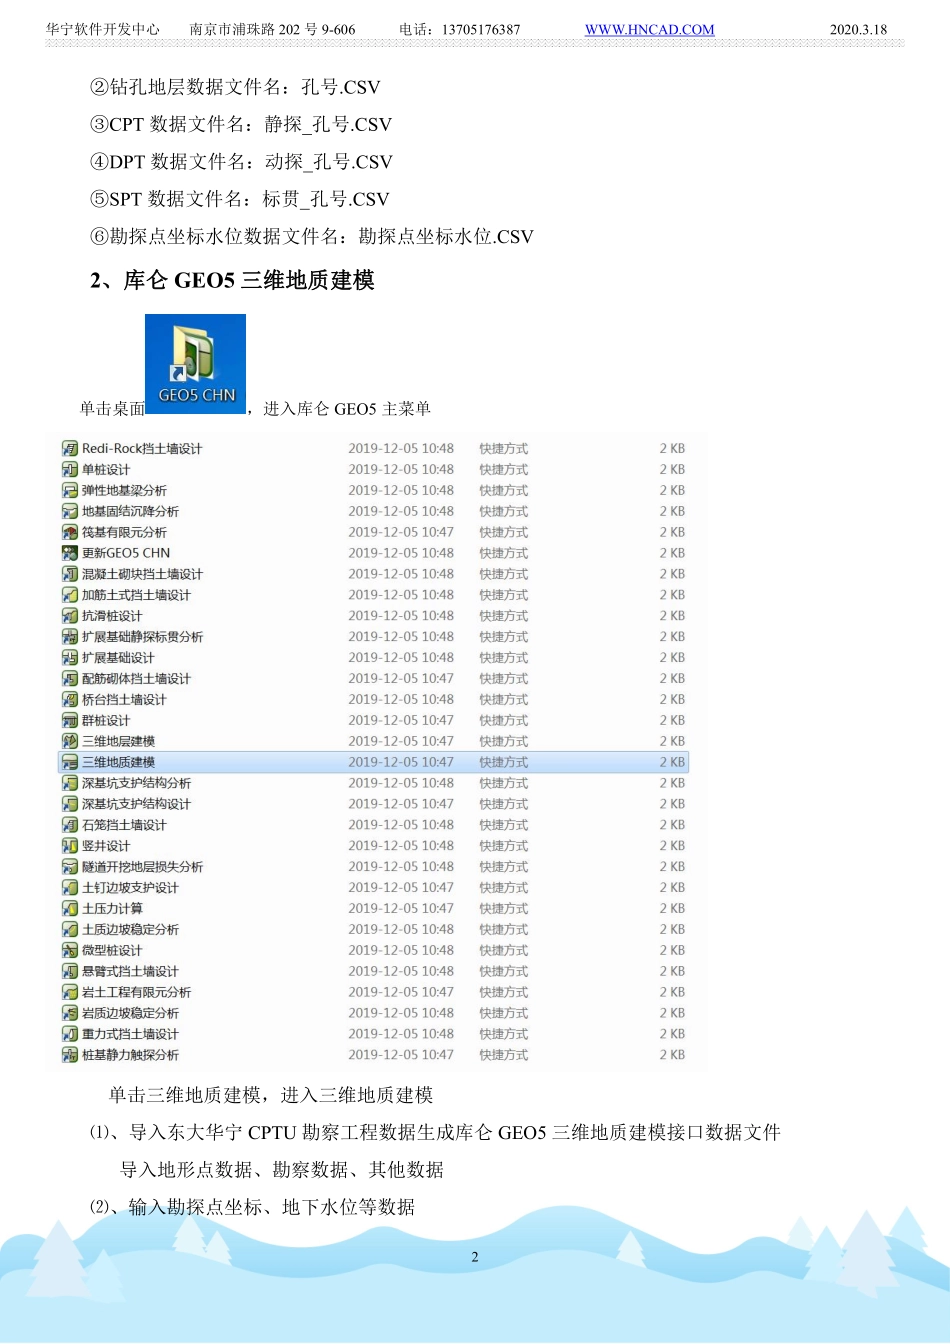Click the 抗滑桩设计 program icon
Screen dimensions: 950x1344
[70, 616]
